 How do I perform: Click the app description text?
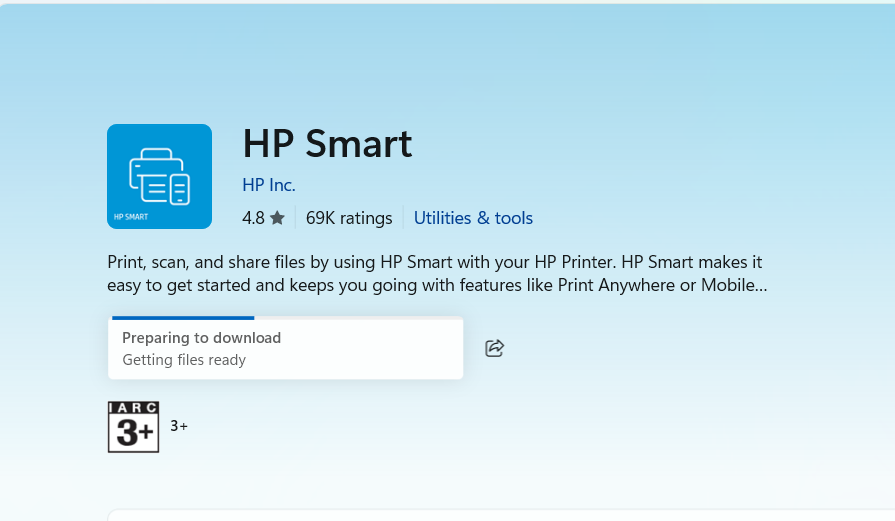point(437,273)
